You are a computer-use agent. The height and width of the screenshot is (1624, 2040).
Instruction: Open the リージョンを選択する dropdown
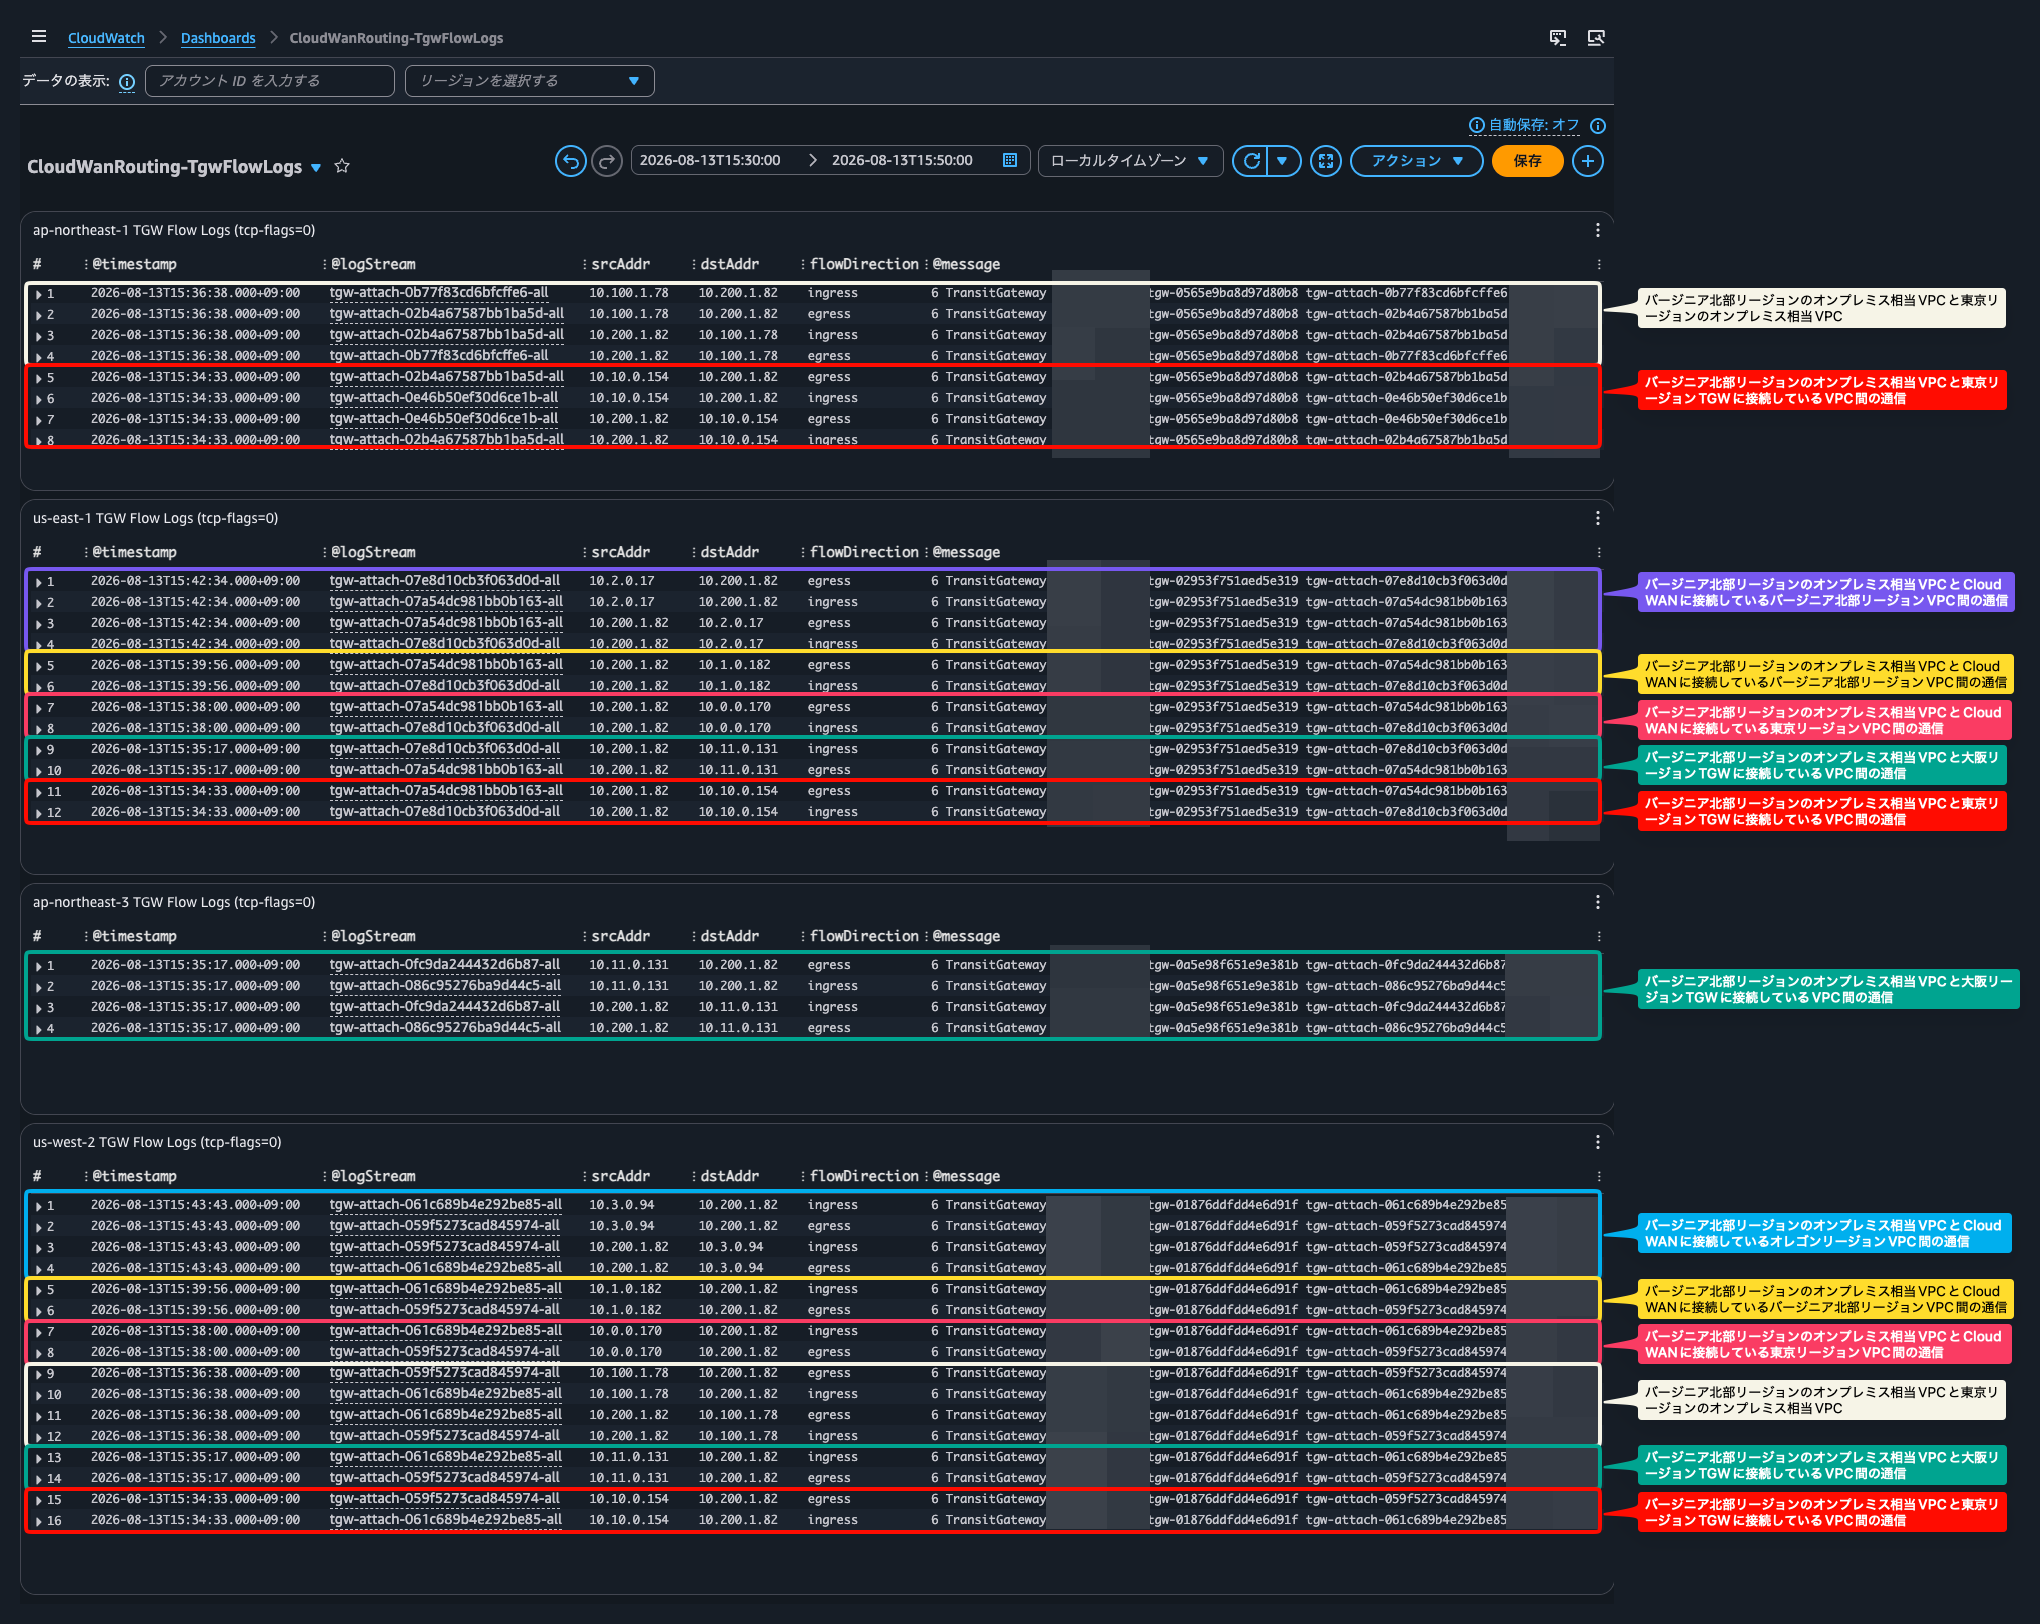530,81
